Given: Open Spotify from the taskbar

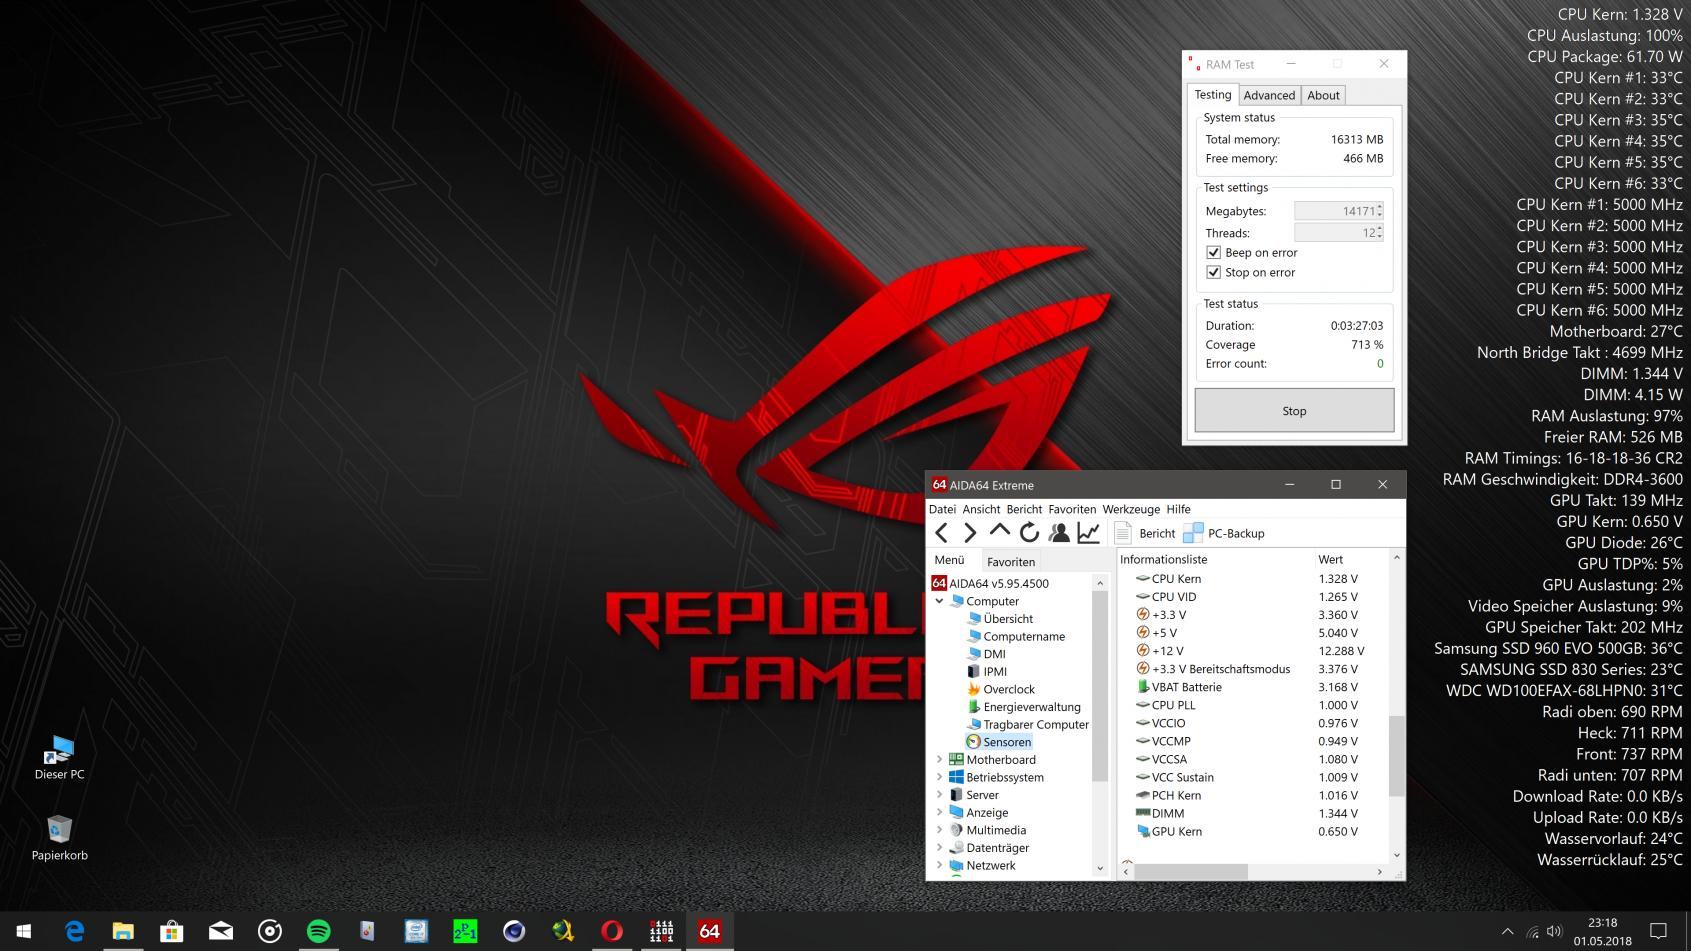Looking at the screenshot, I should (318, 931).
